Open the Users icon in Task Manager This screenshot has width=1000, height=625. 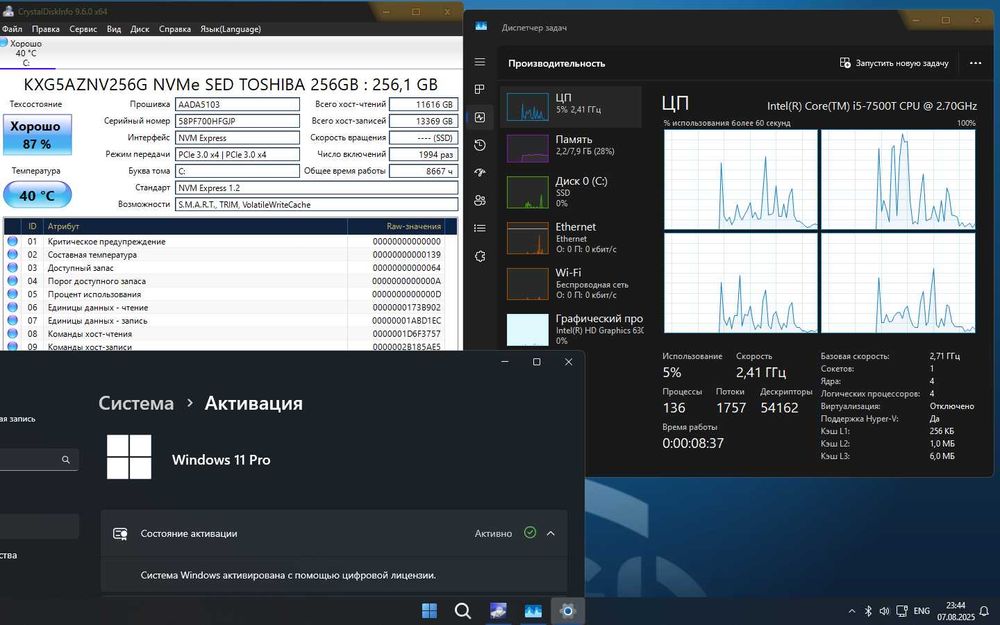tap(480, 200)
